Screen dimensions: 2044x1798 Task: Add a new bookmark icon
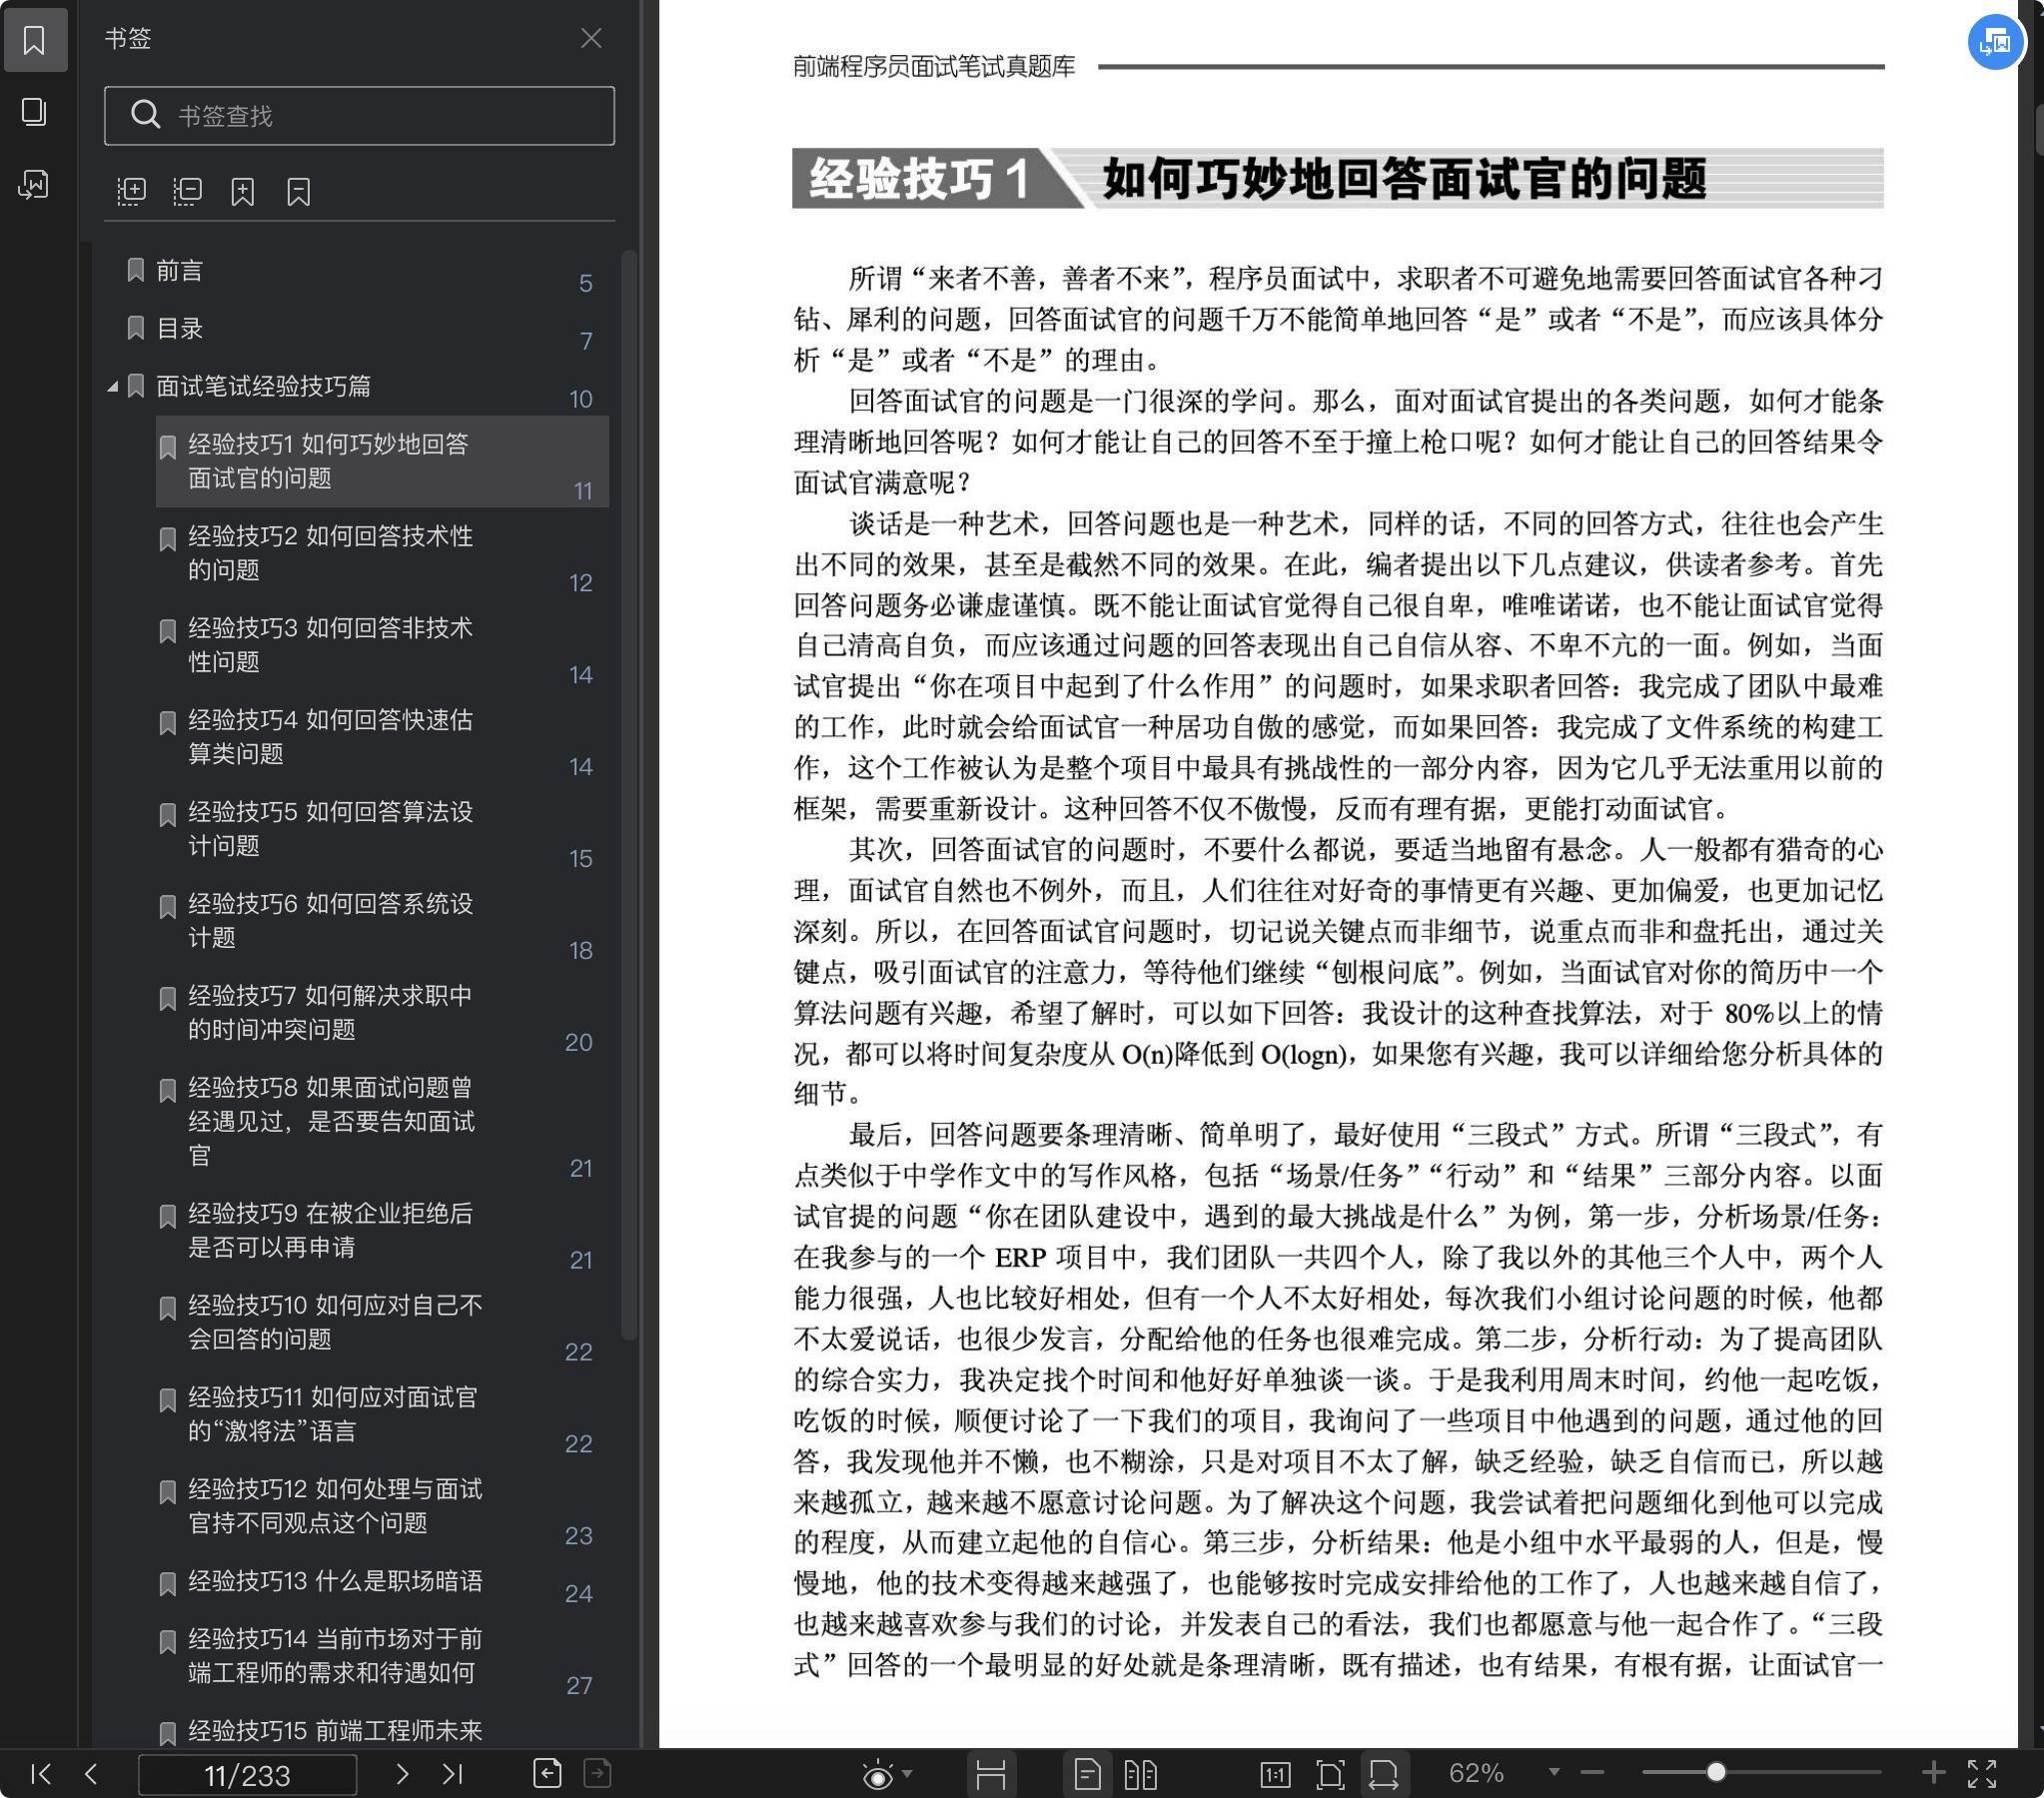click(243, 191)
